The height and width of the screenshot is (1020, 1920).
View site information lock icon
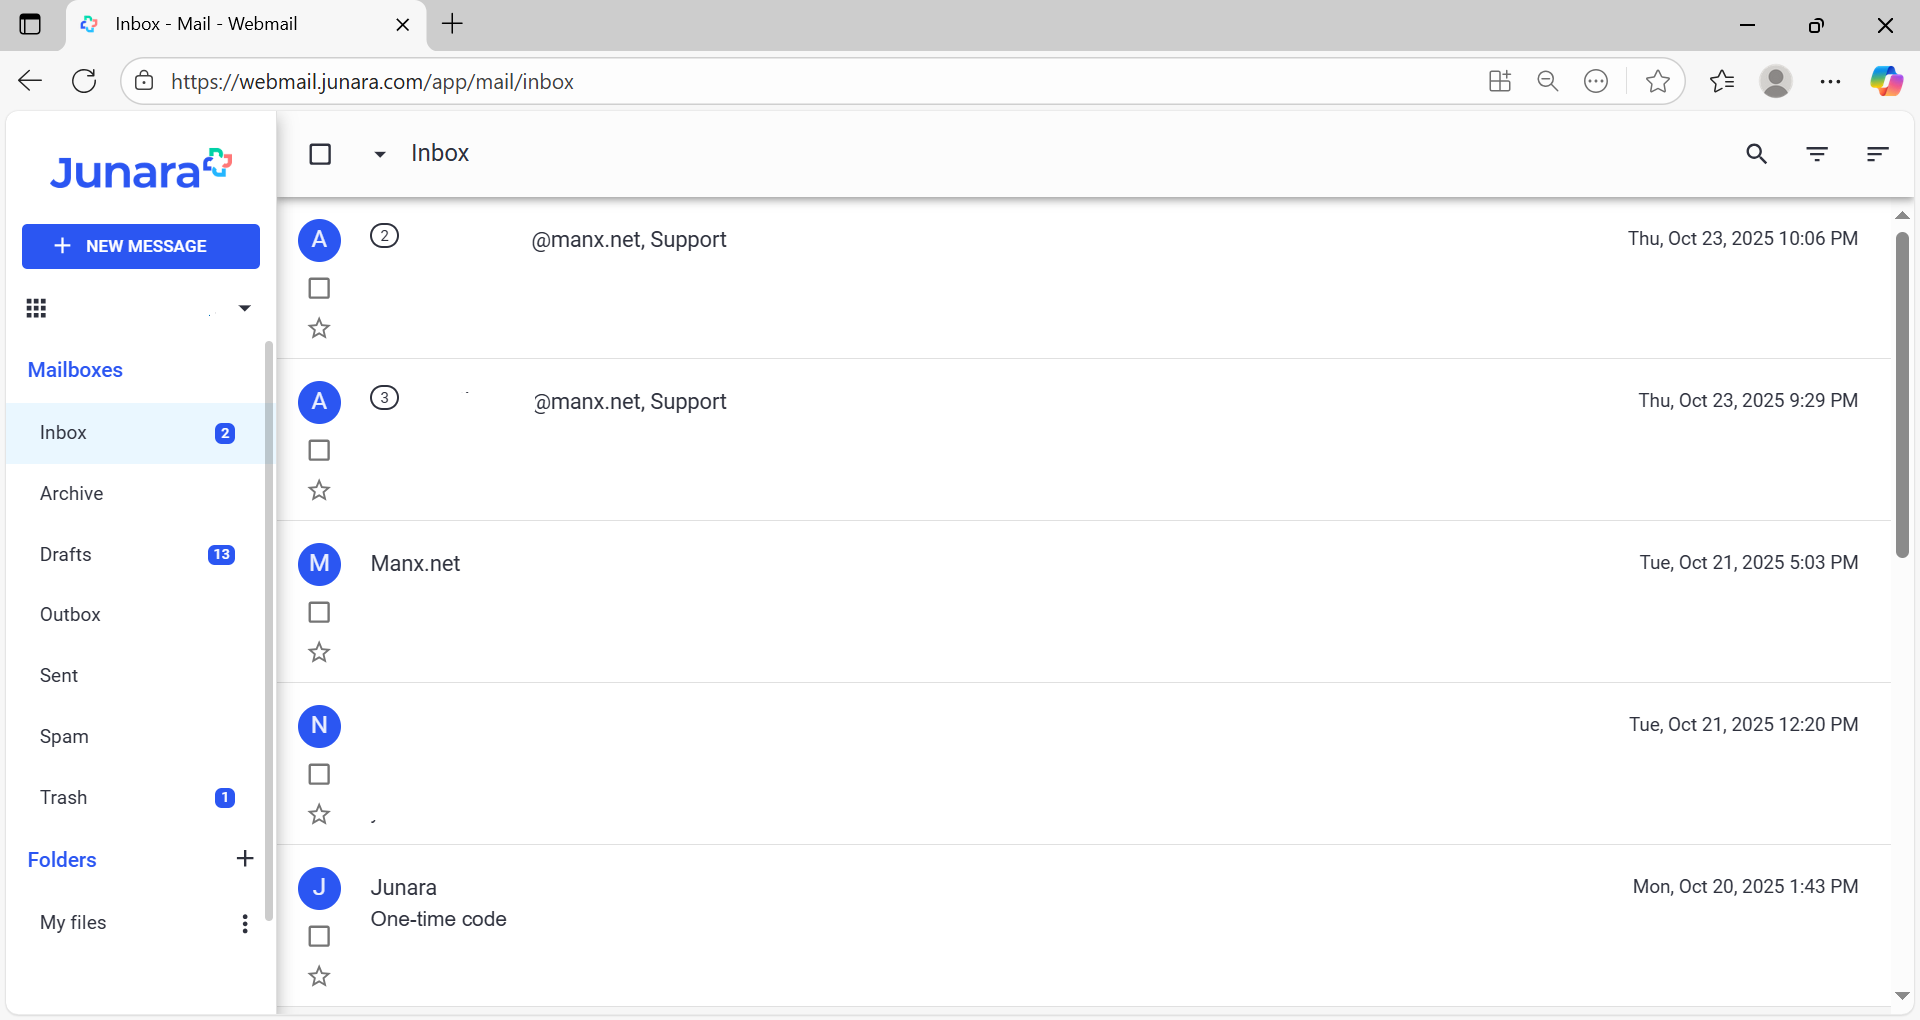pyautogui.click(x=144, y=81)
